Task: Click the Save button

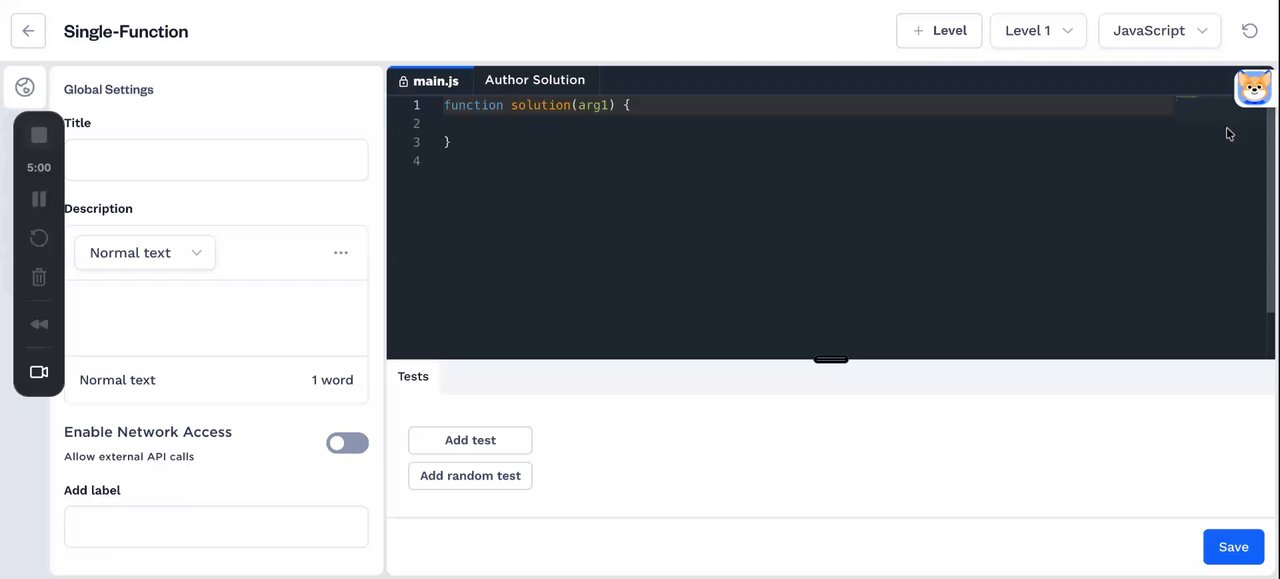Action: pyautogui.click(x=1233, y=547)
